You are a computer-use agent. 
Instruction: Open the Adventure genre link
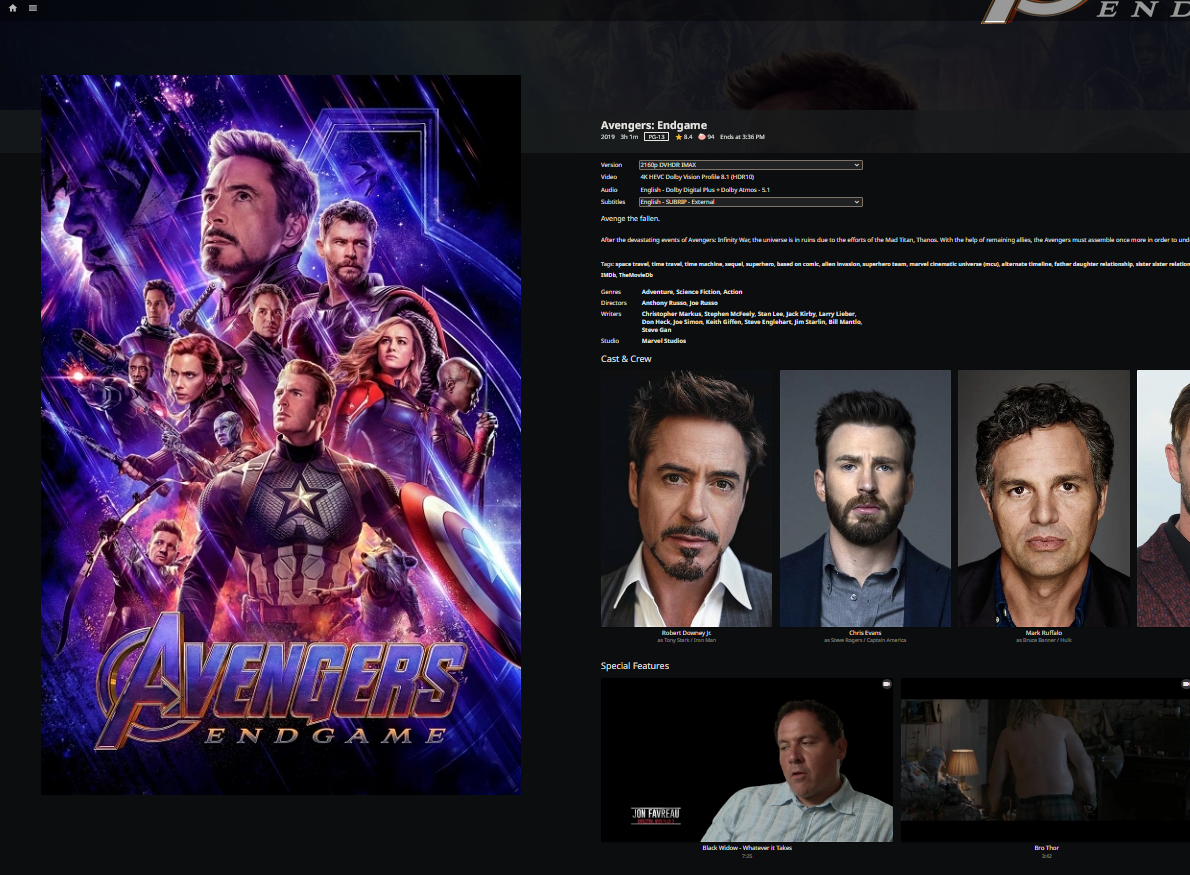[657, 292]
